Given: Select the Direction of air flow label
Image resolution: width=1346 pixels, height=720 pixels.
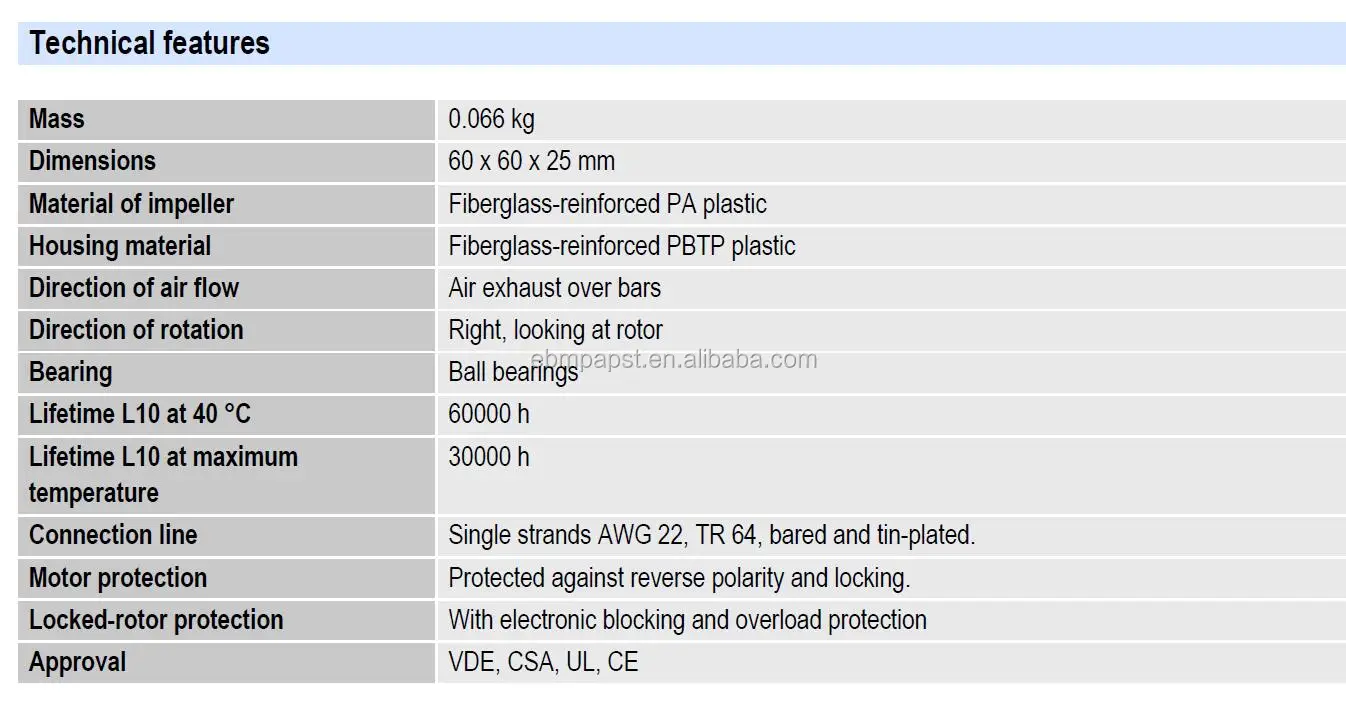Looking at the screenshot, I should coord(134,288).
